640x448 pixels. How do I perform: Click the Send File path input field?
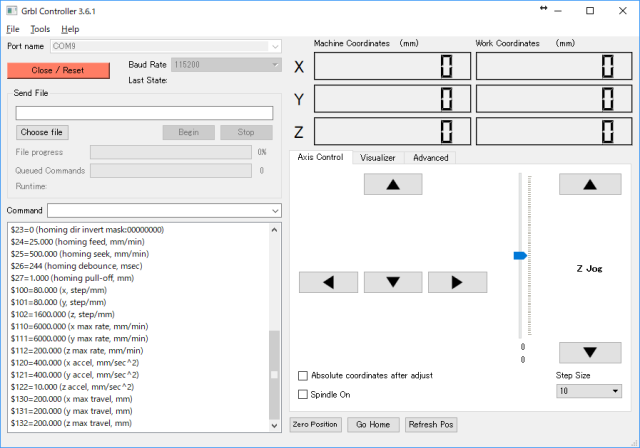pos(144,113)
